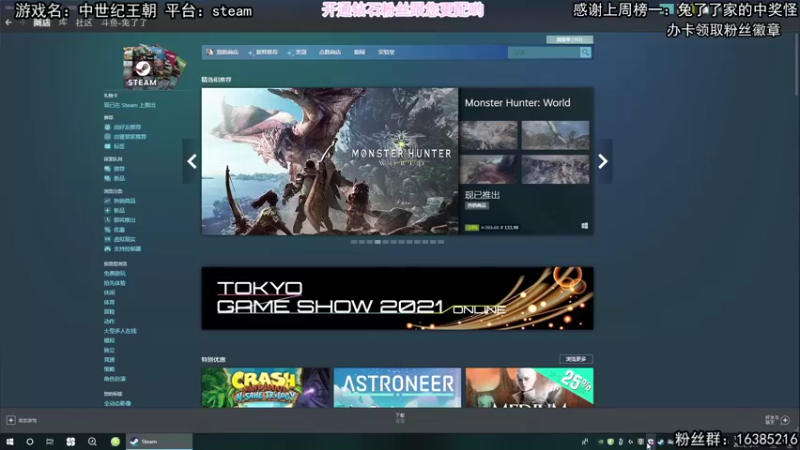800x450 pixels.
Task: Click the tag icon beside 标签
Action: (x=107, y=146)
